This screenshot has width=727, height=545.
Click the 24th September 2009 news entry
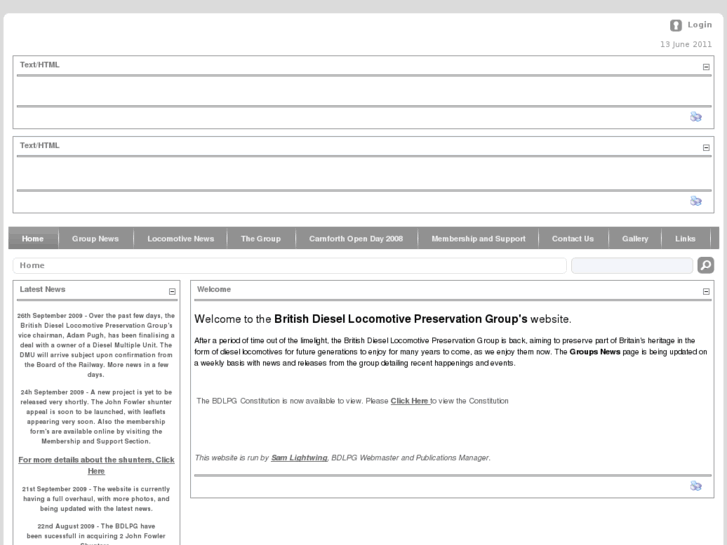click(96, 417)
